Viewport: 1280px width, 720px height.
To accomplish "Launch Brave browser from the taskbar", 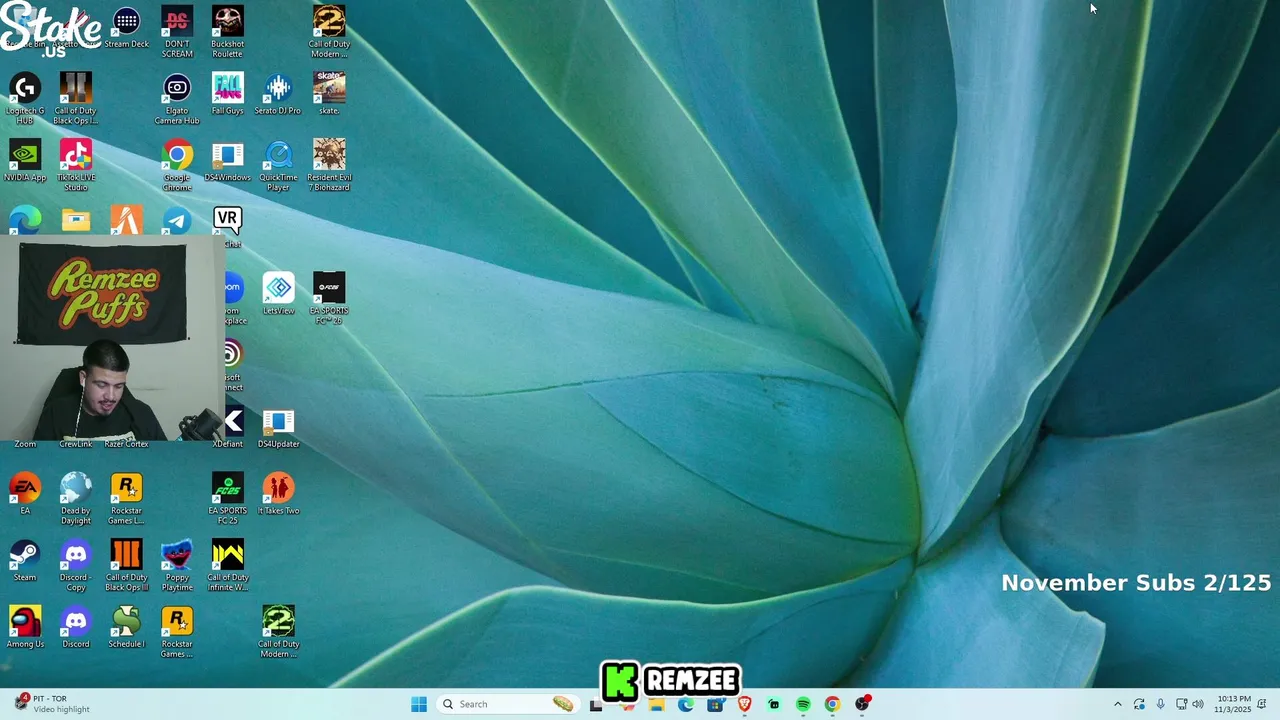I will (744, 704).
